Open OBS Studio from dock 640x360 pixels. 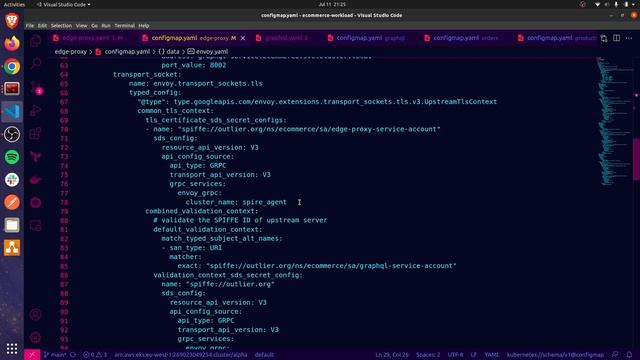12,134
